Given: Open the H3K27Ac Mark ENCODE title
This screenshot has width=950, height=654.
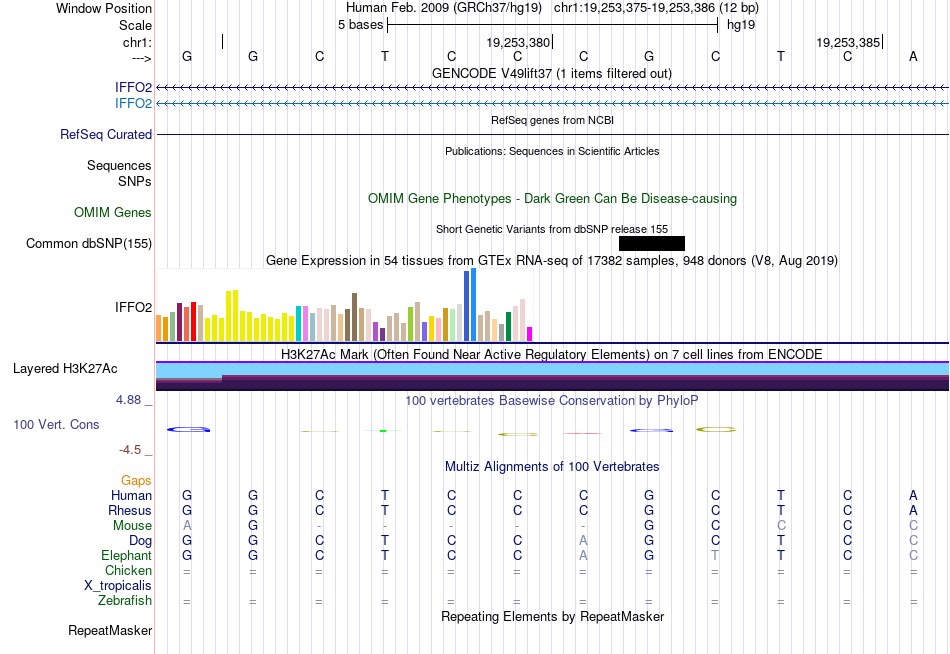Looking at the screenshot, I should coord(552,355).
